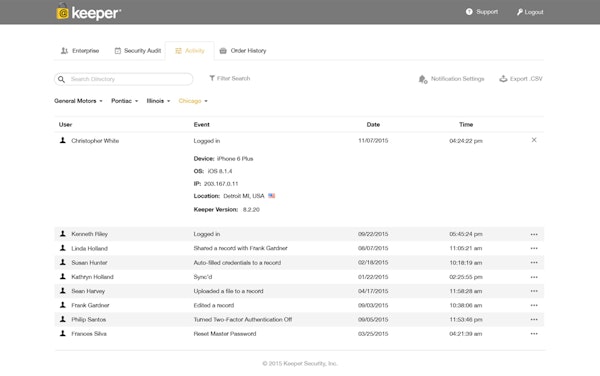The image size is (600, 376).
Task: Expand details for Frank Gardner row ellipsis
Action: coord(534,305)
